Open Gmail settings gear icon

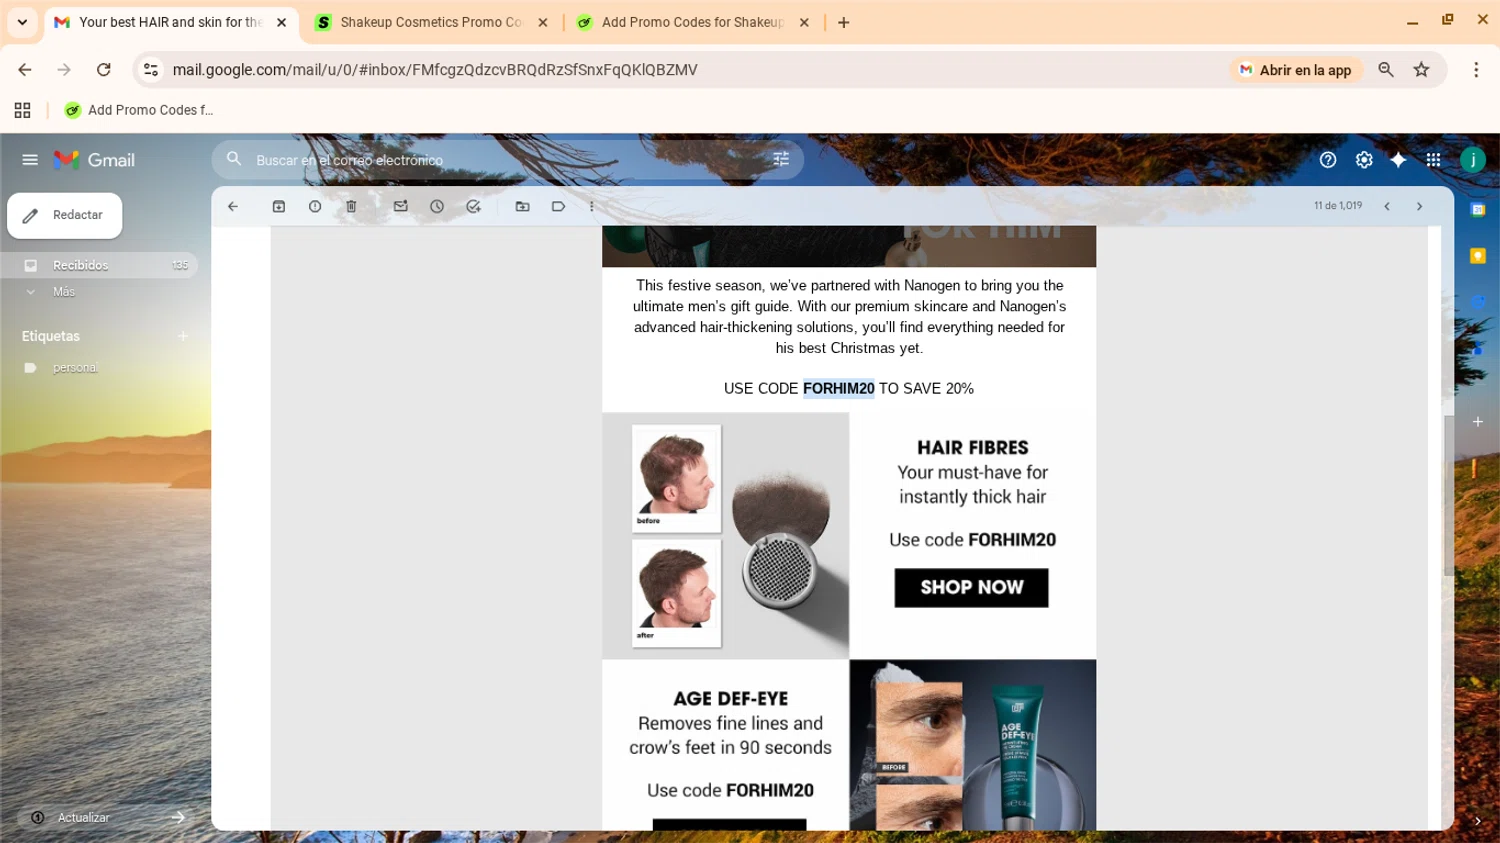(x=1364, y=160)
